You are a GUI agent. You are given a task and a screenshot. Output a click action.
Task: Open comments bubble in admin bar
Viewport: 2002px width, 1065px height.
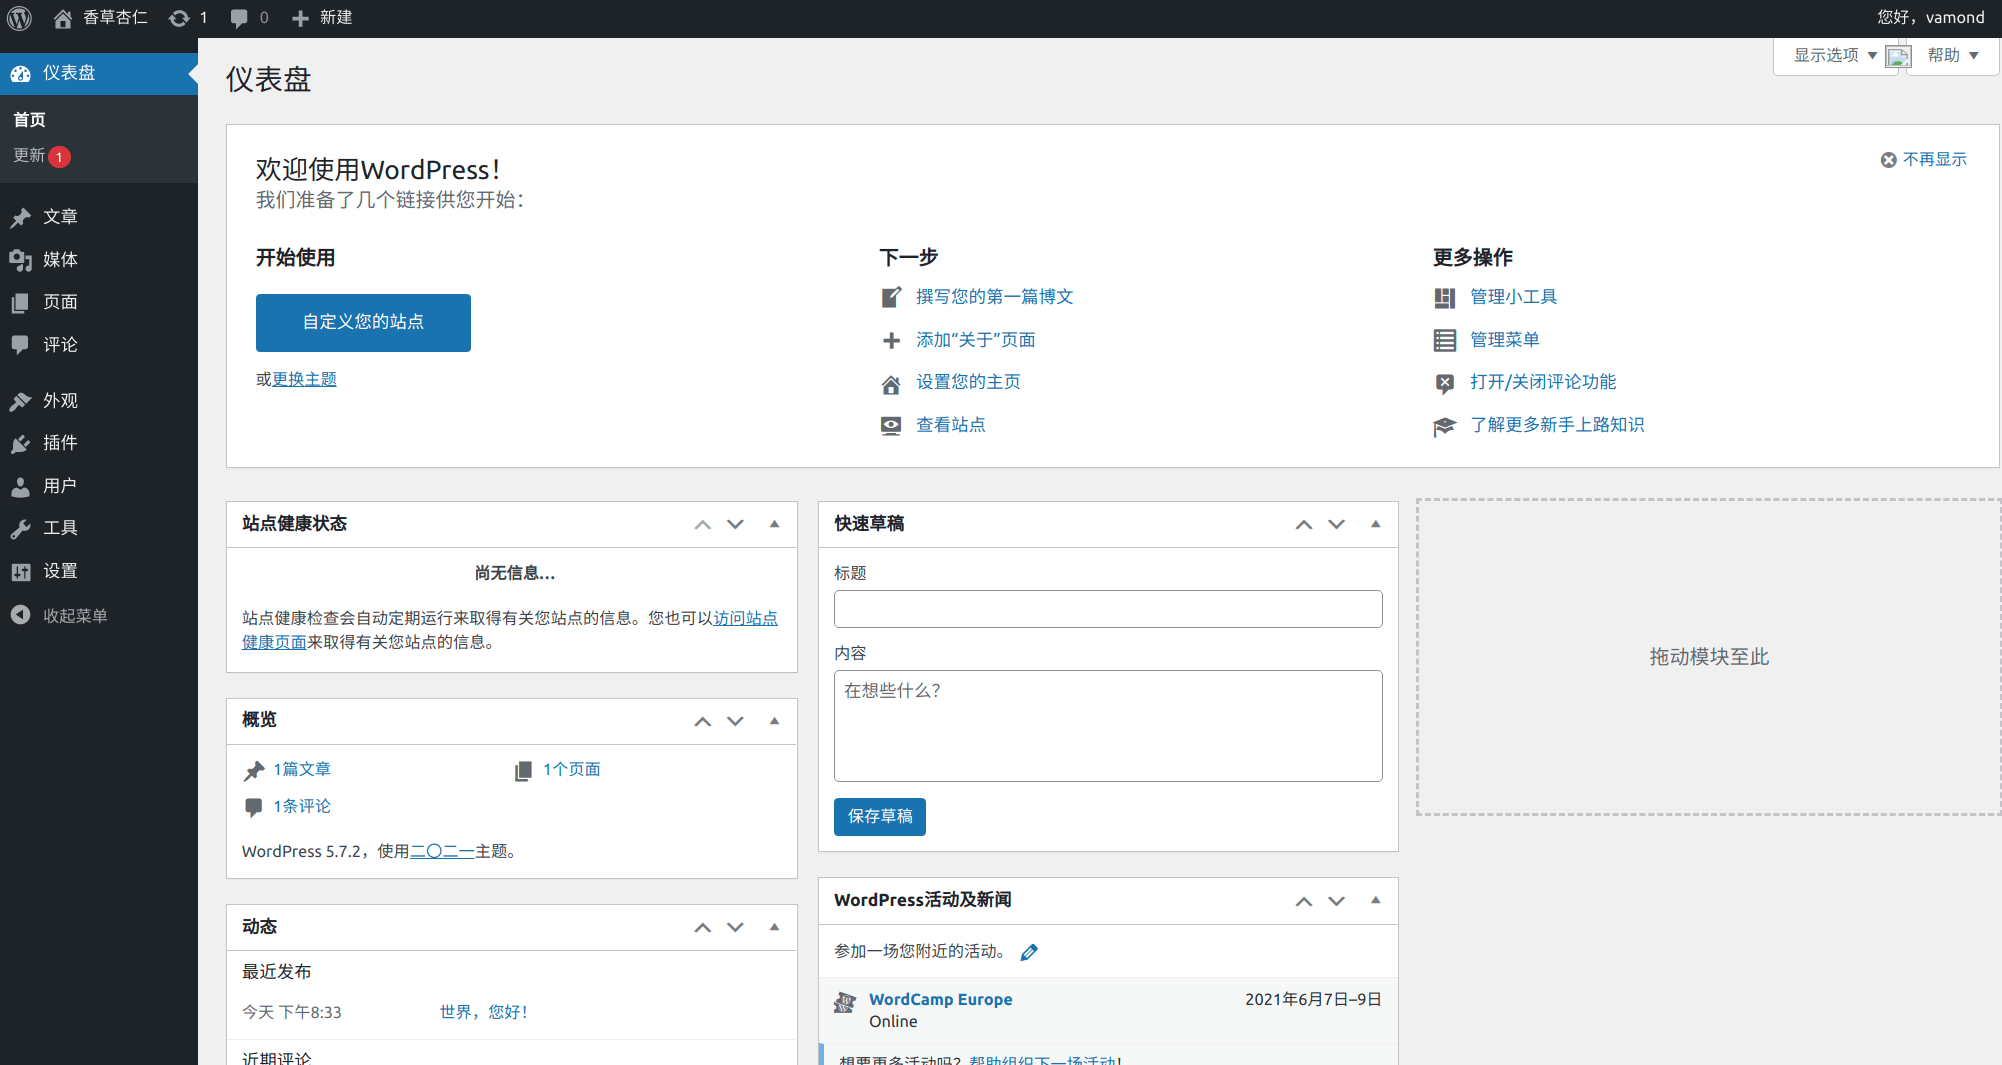tap(249, 18)
